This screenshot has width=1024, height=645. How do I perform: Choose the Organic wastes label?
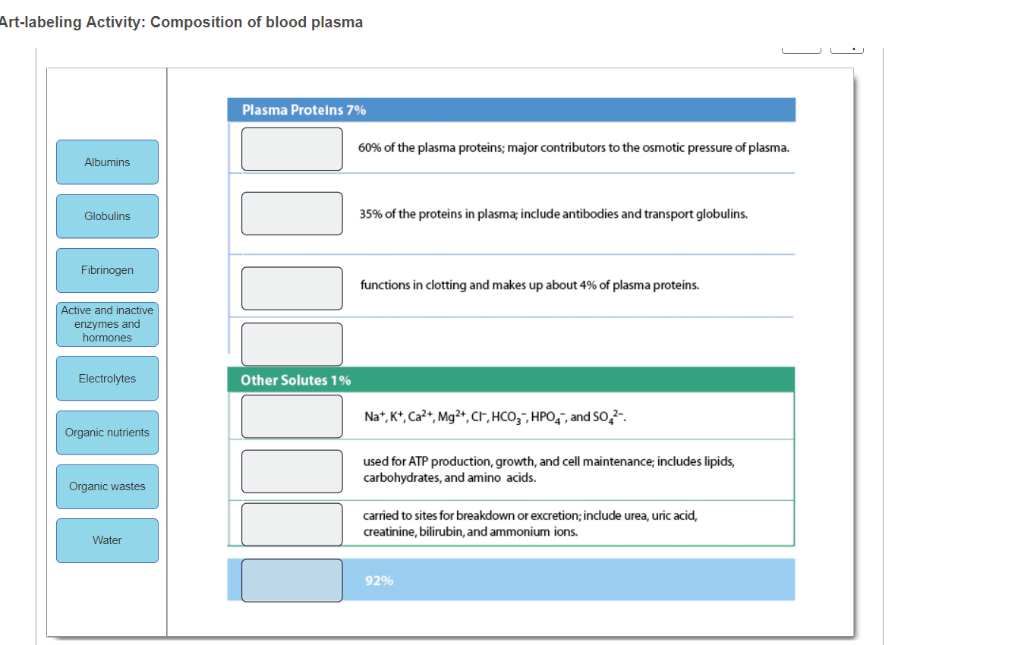[107, 486]
